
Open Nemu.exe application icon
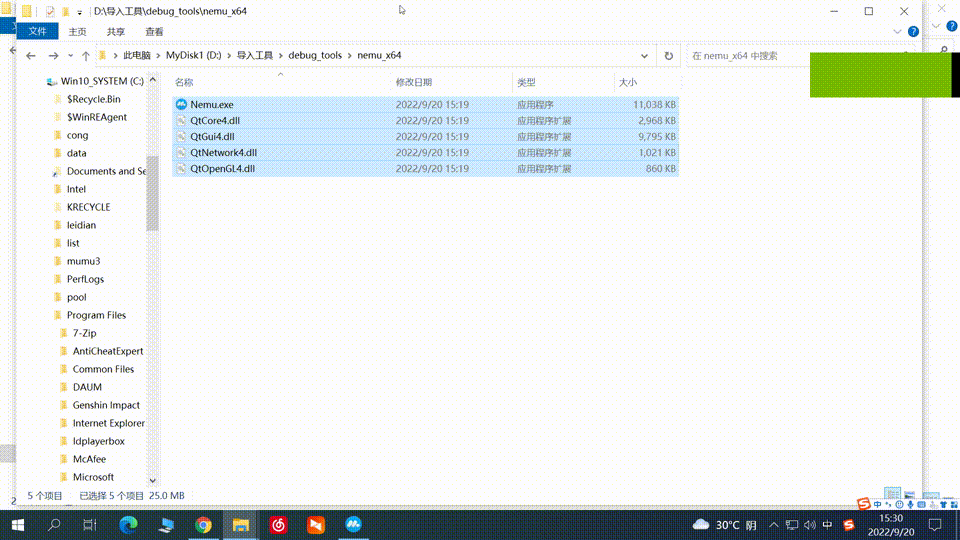pos(181,105)
